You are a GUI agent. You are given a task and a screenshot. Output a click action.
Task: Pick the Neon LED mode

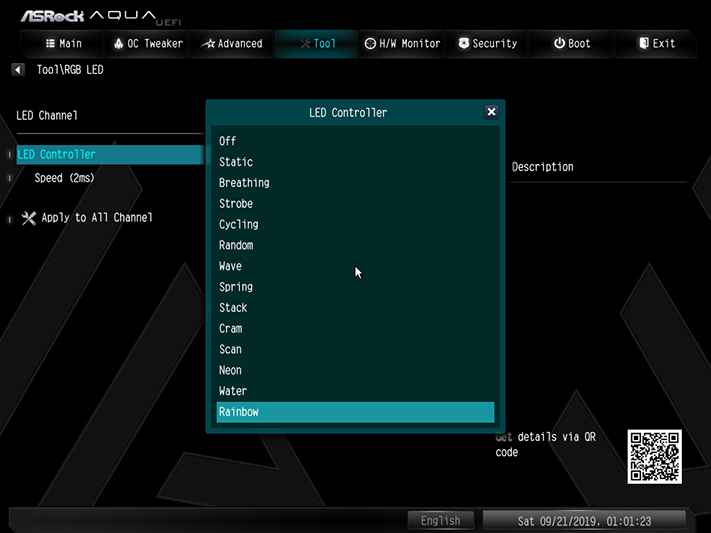(x=355, y=371)
